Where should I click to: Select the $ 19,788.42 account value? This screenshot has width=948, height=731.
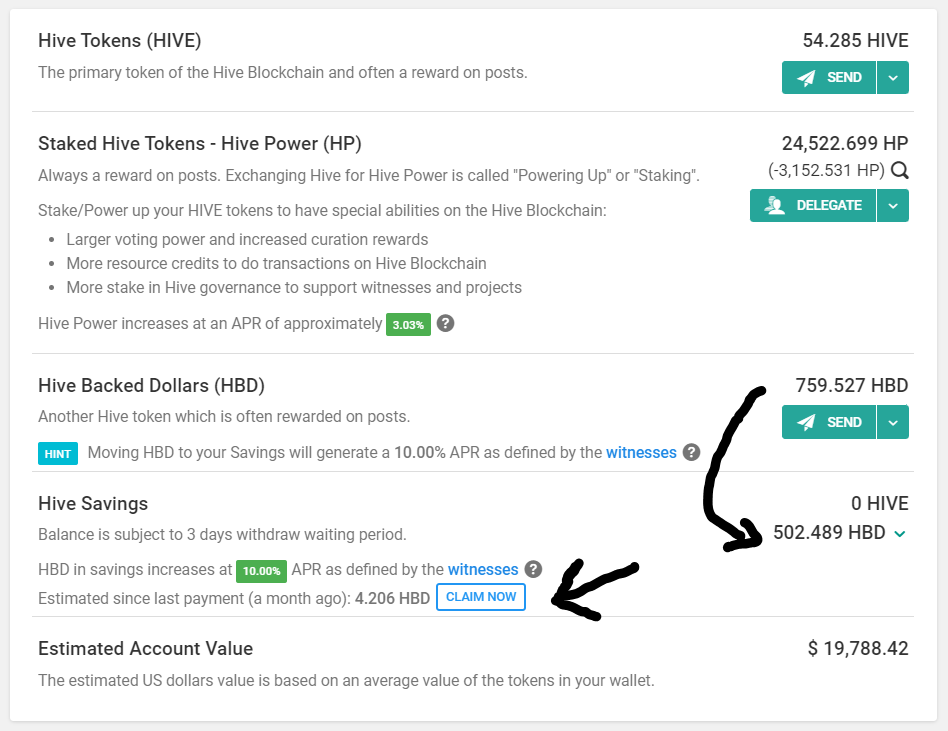pos(858,648)
